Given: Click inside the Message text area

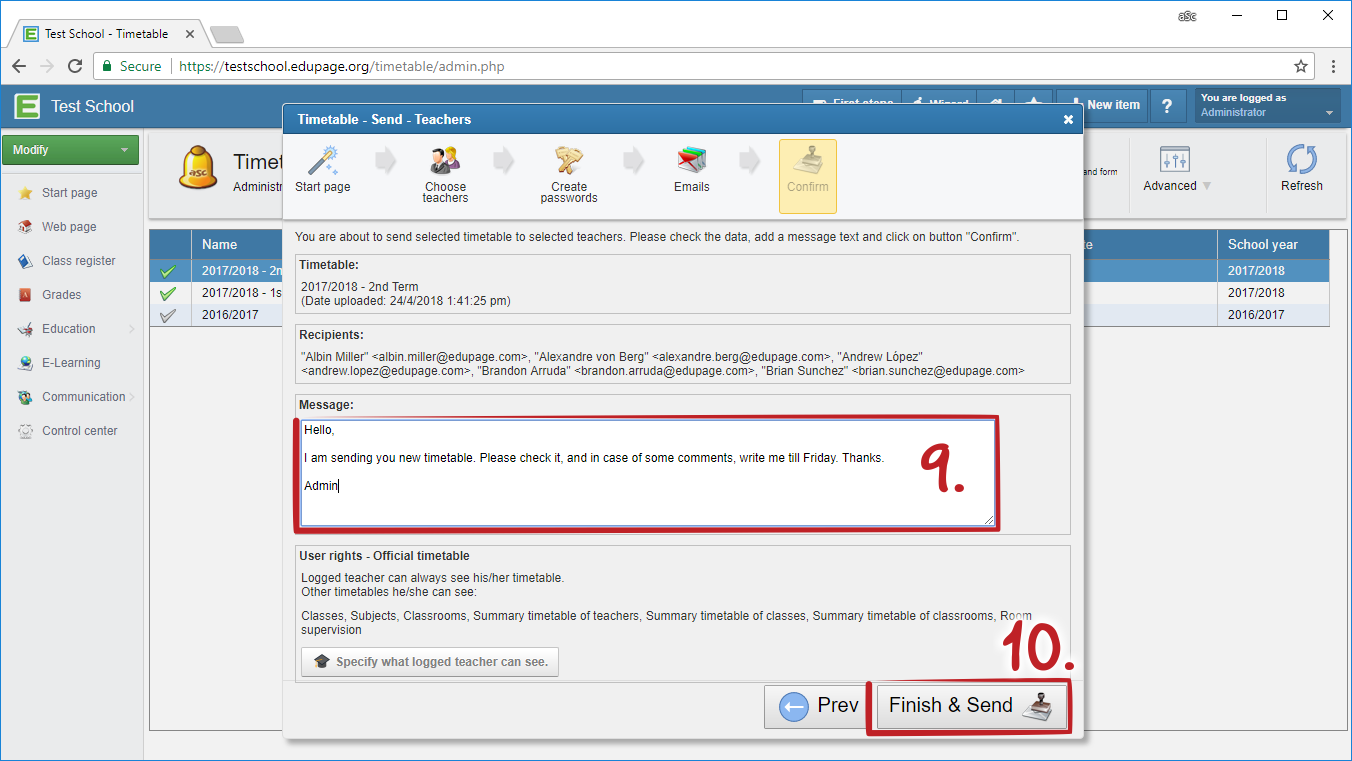Looking at the screenshot, I should pyautogui.click(x=647, y=472).
